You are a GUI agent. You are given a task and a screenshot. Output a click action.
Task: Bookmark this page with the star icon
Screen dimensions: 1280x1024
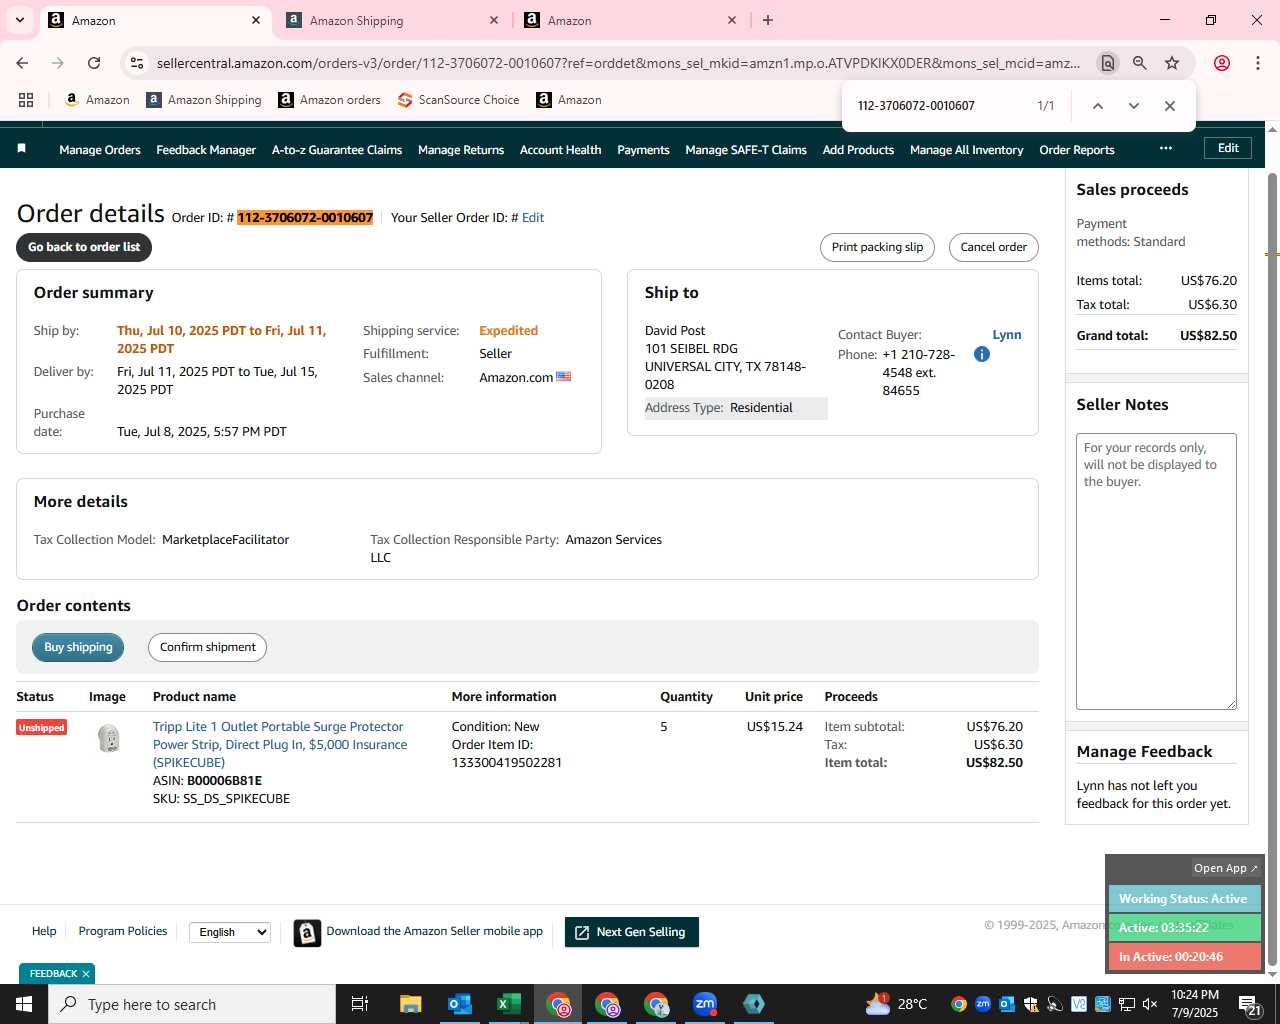[1172, 63]
